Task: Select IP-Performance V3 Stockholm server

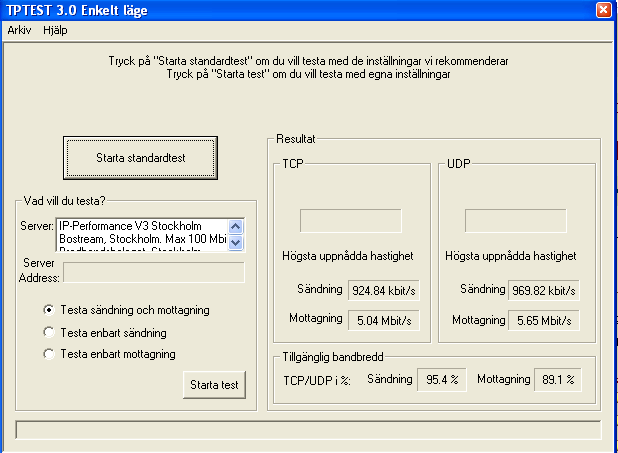Action: point(142,226)
